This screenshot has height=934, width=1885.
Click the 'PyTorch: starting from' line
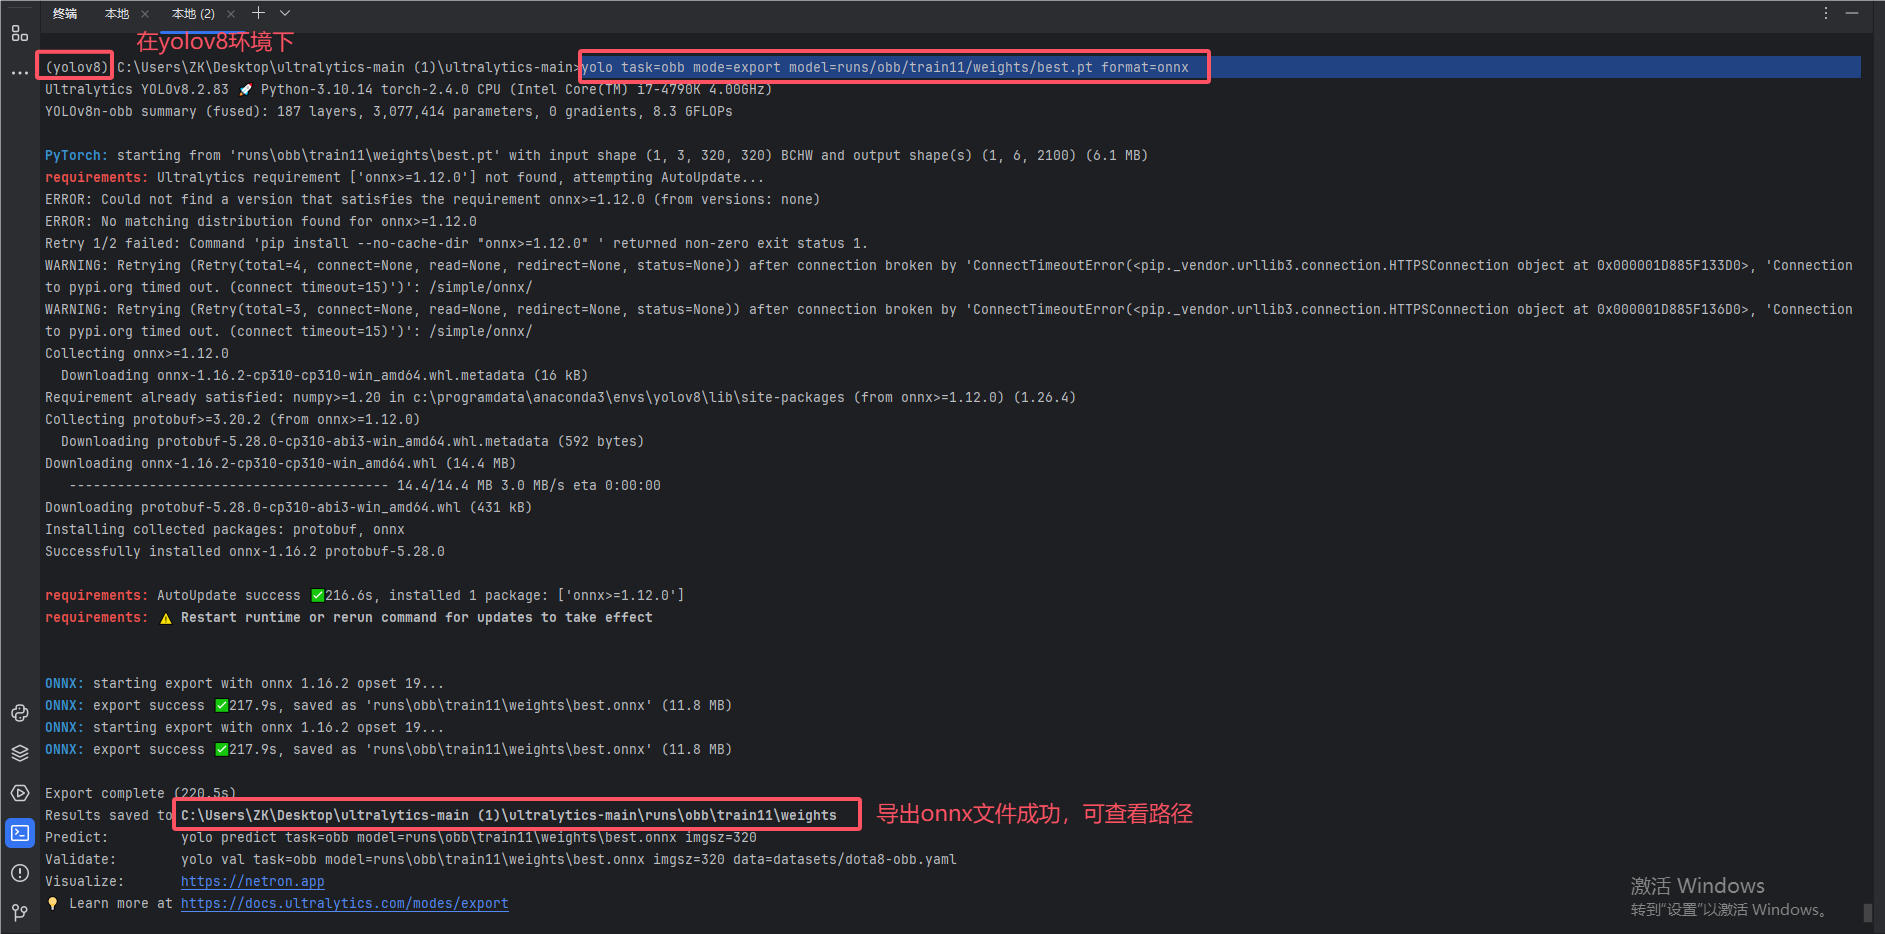click(596, 155)
